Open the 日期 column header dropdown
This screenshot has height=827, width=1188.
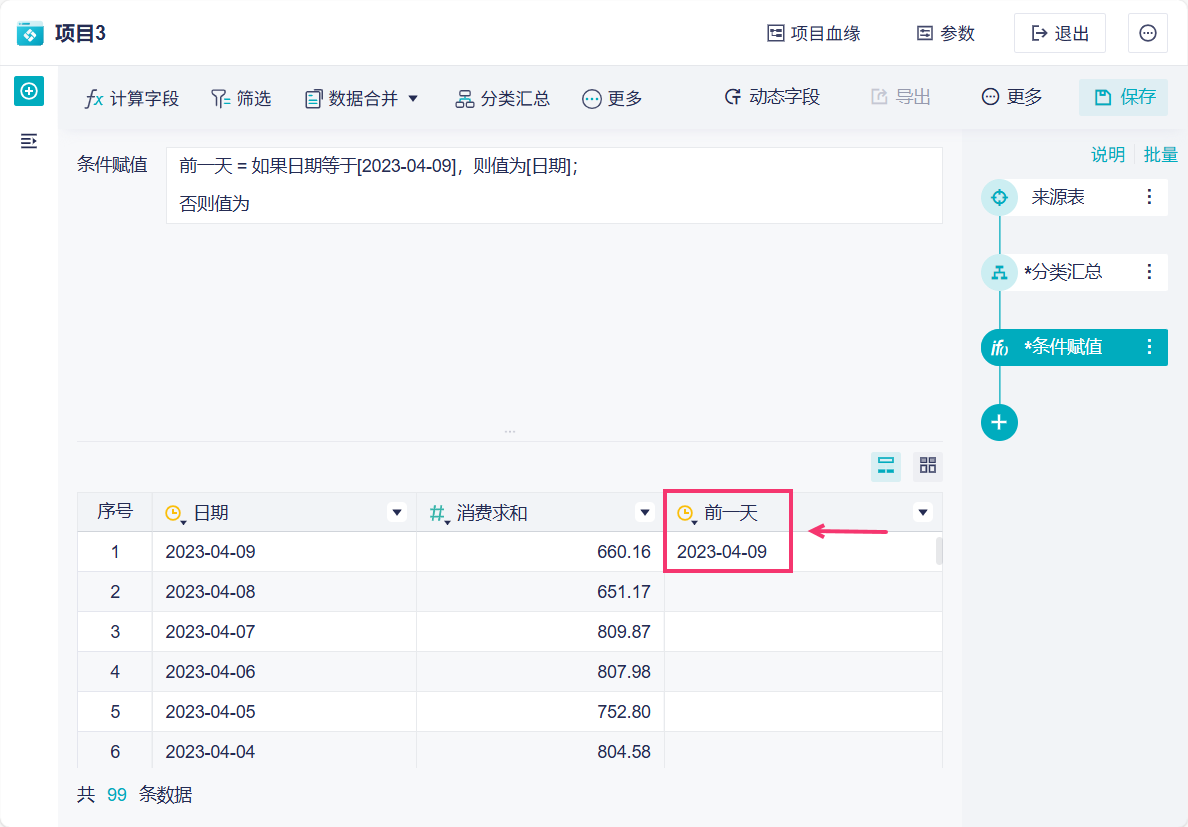(x=397, y=513)
